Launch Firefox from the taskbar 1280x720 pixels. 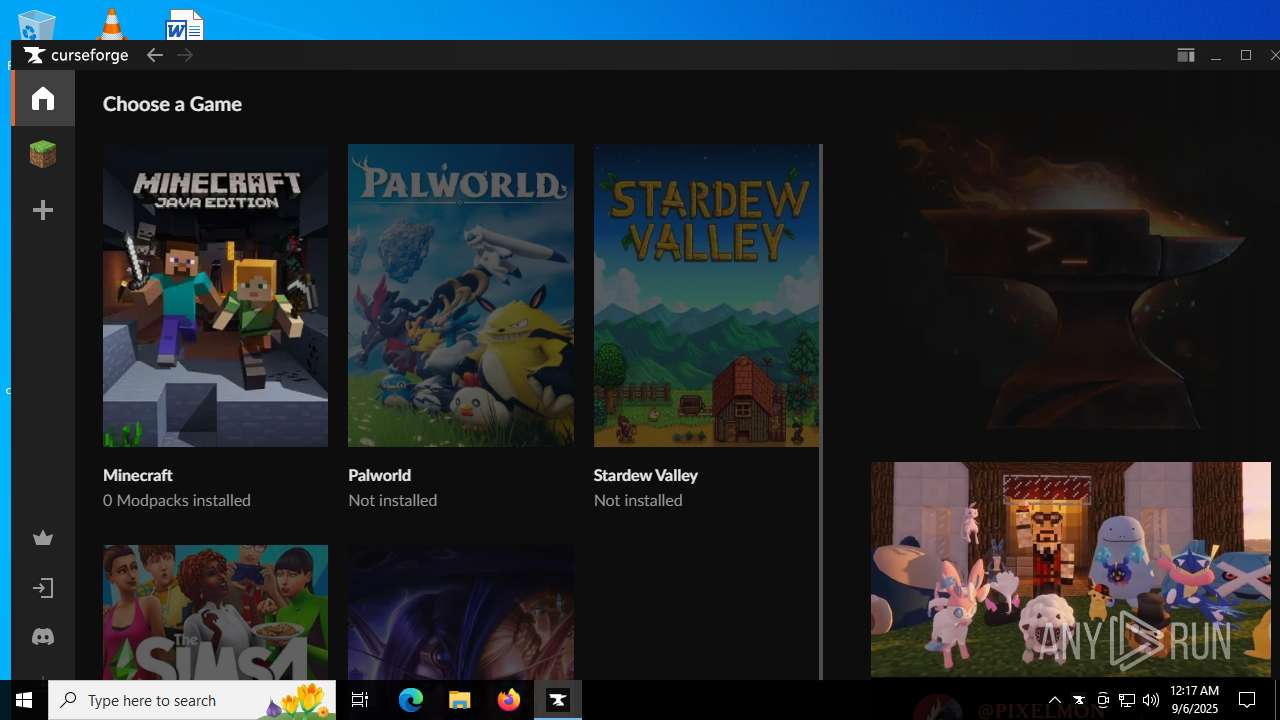509,700
